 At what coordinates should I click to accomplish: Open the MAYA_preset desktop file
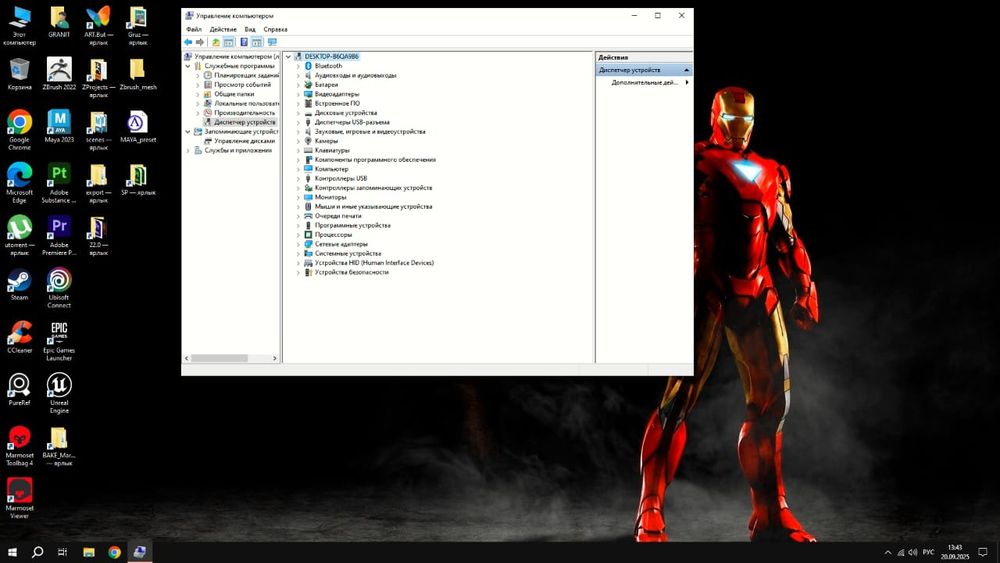(138, 126)
